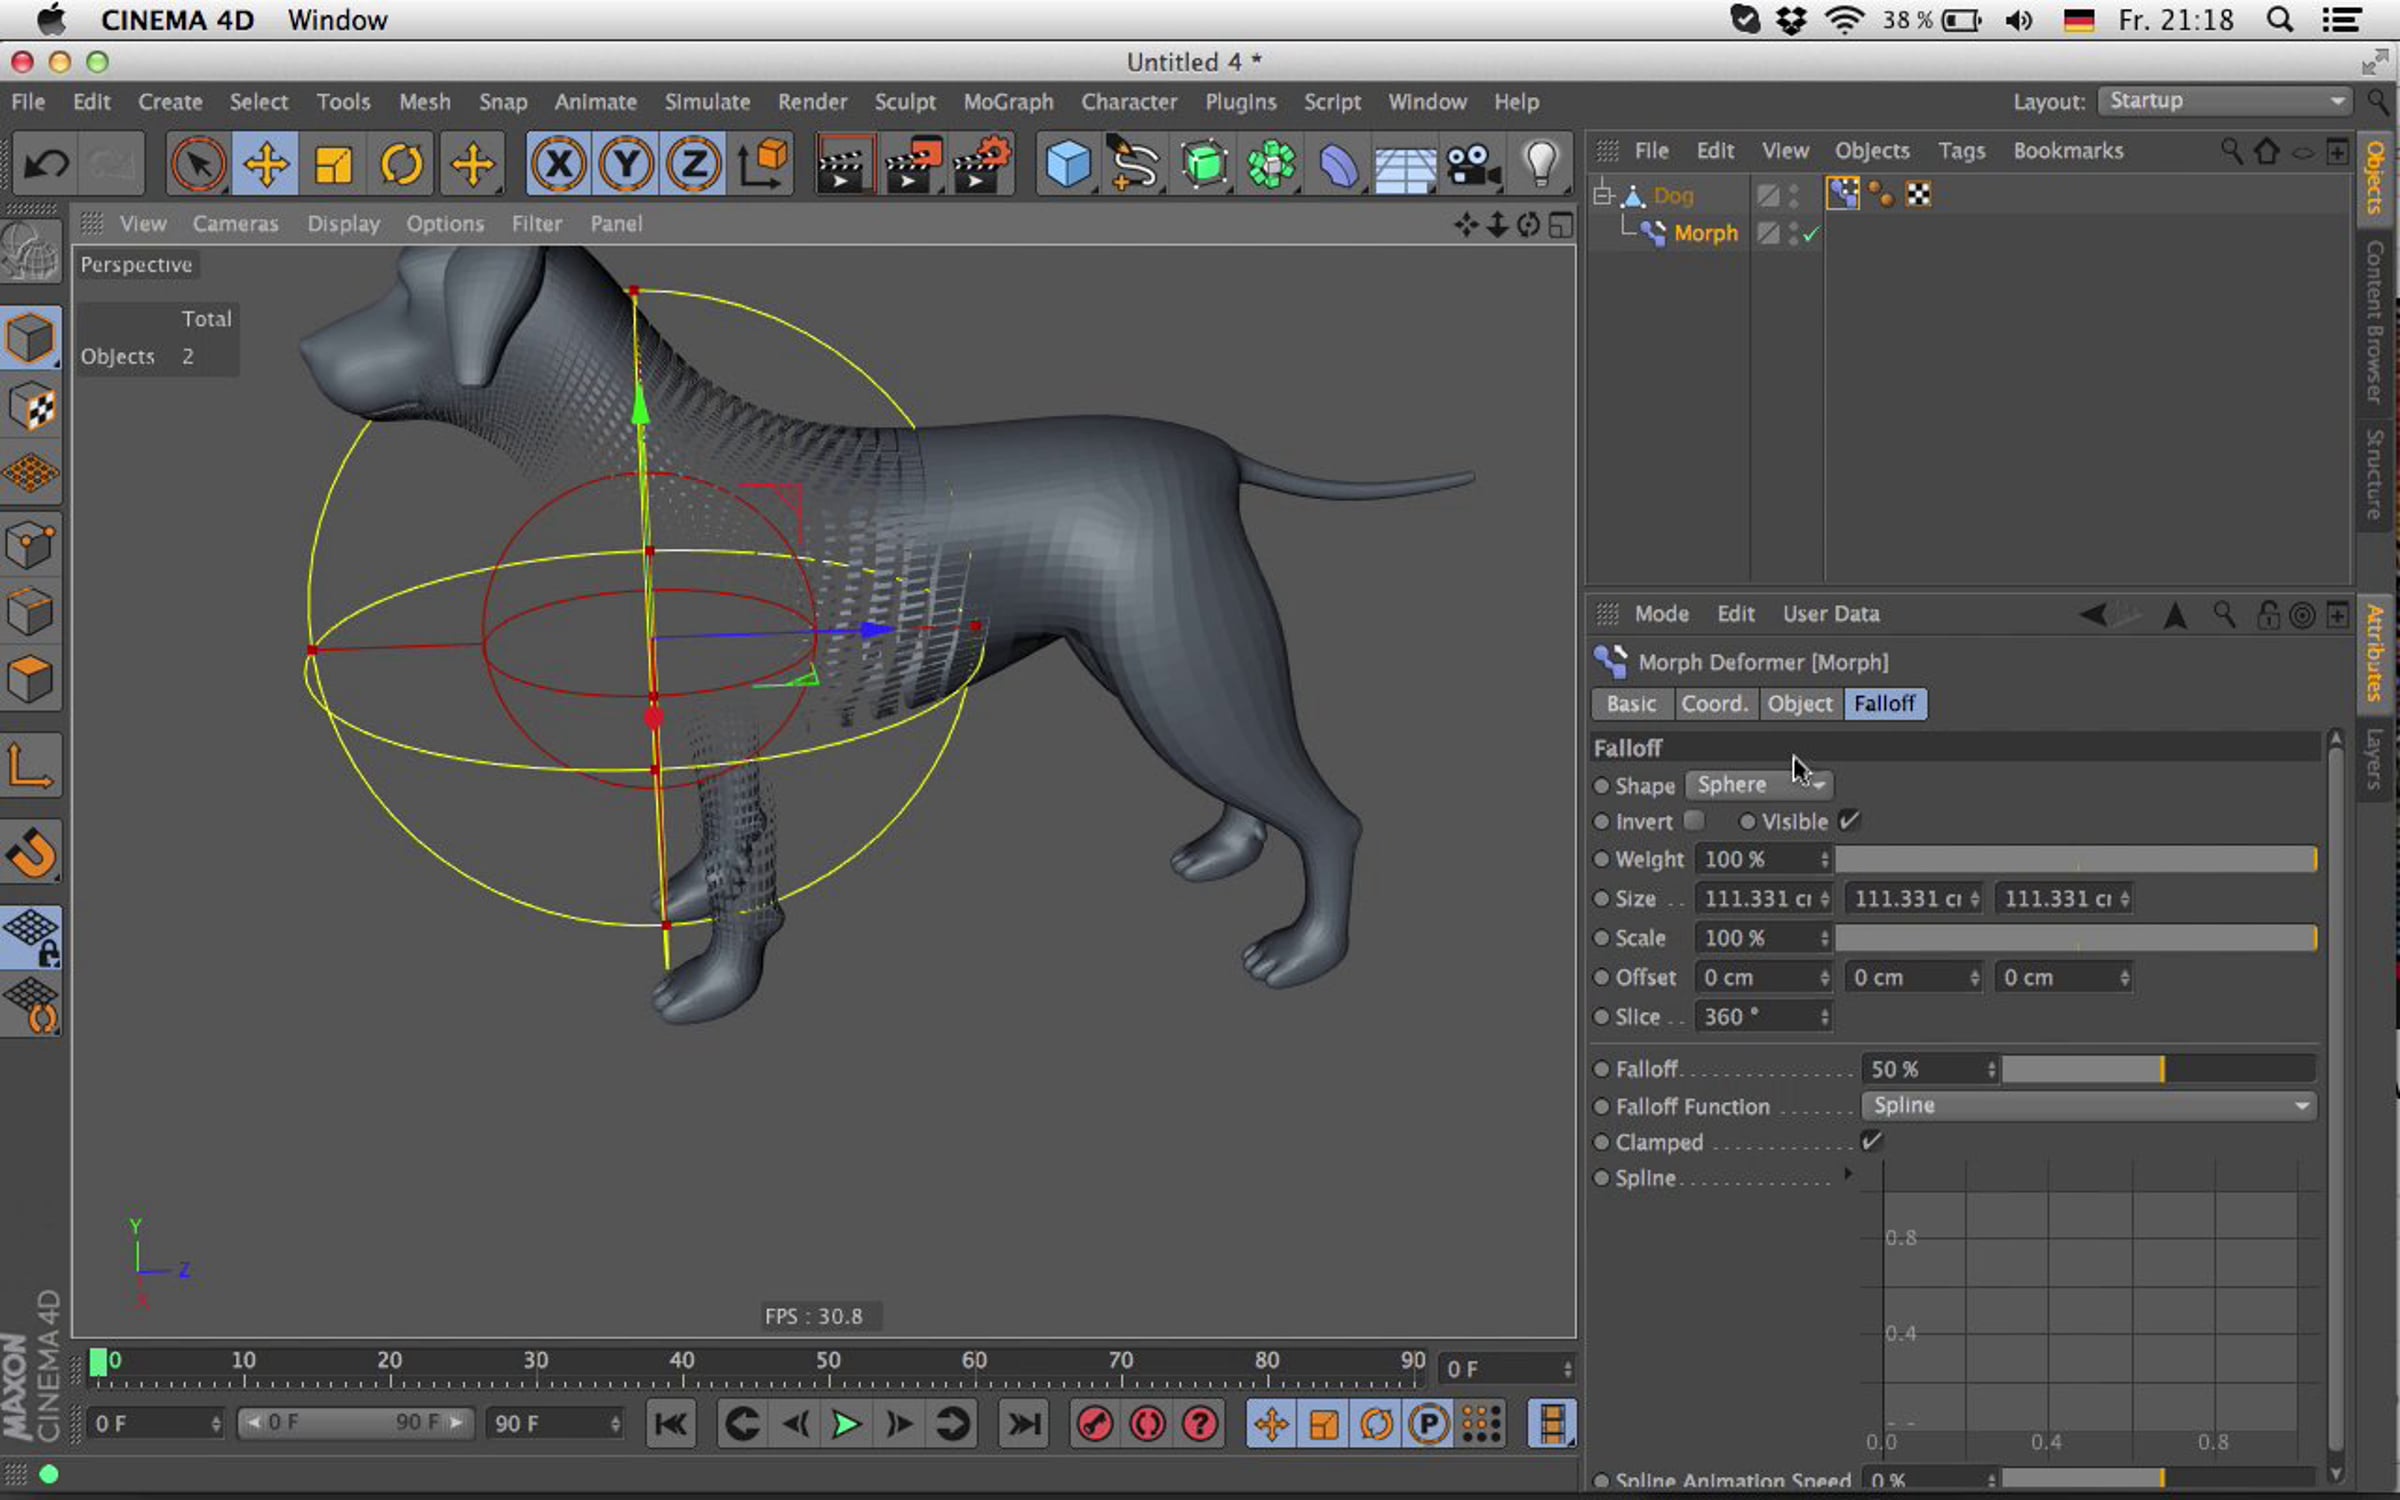Open the viewport Display menu
2400x1500 pixels.
click(x=343, y=224)
